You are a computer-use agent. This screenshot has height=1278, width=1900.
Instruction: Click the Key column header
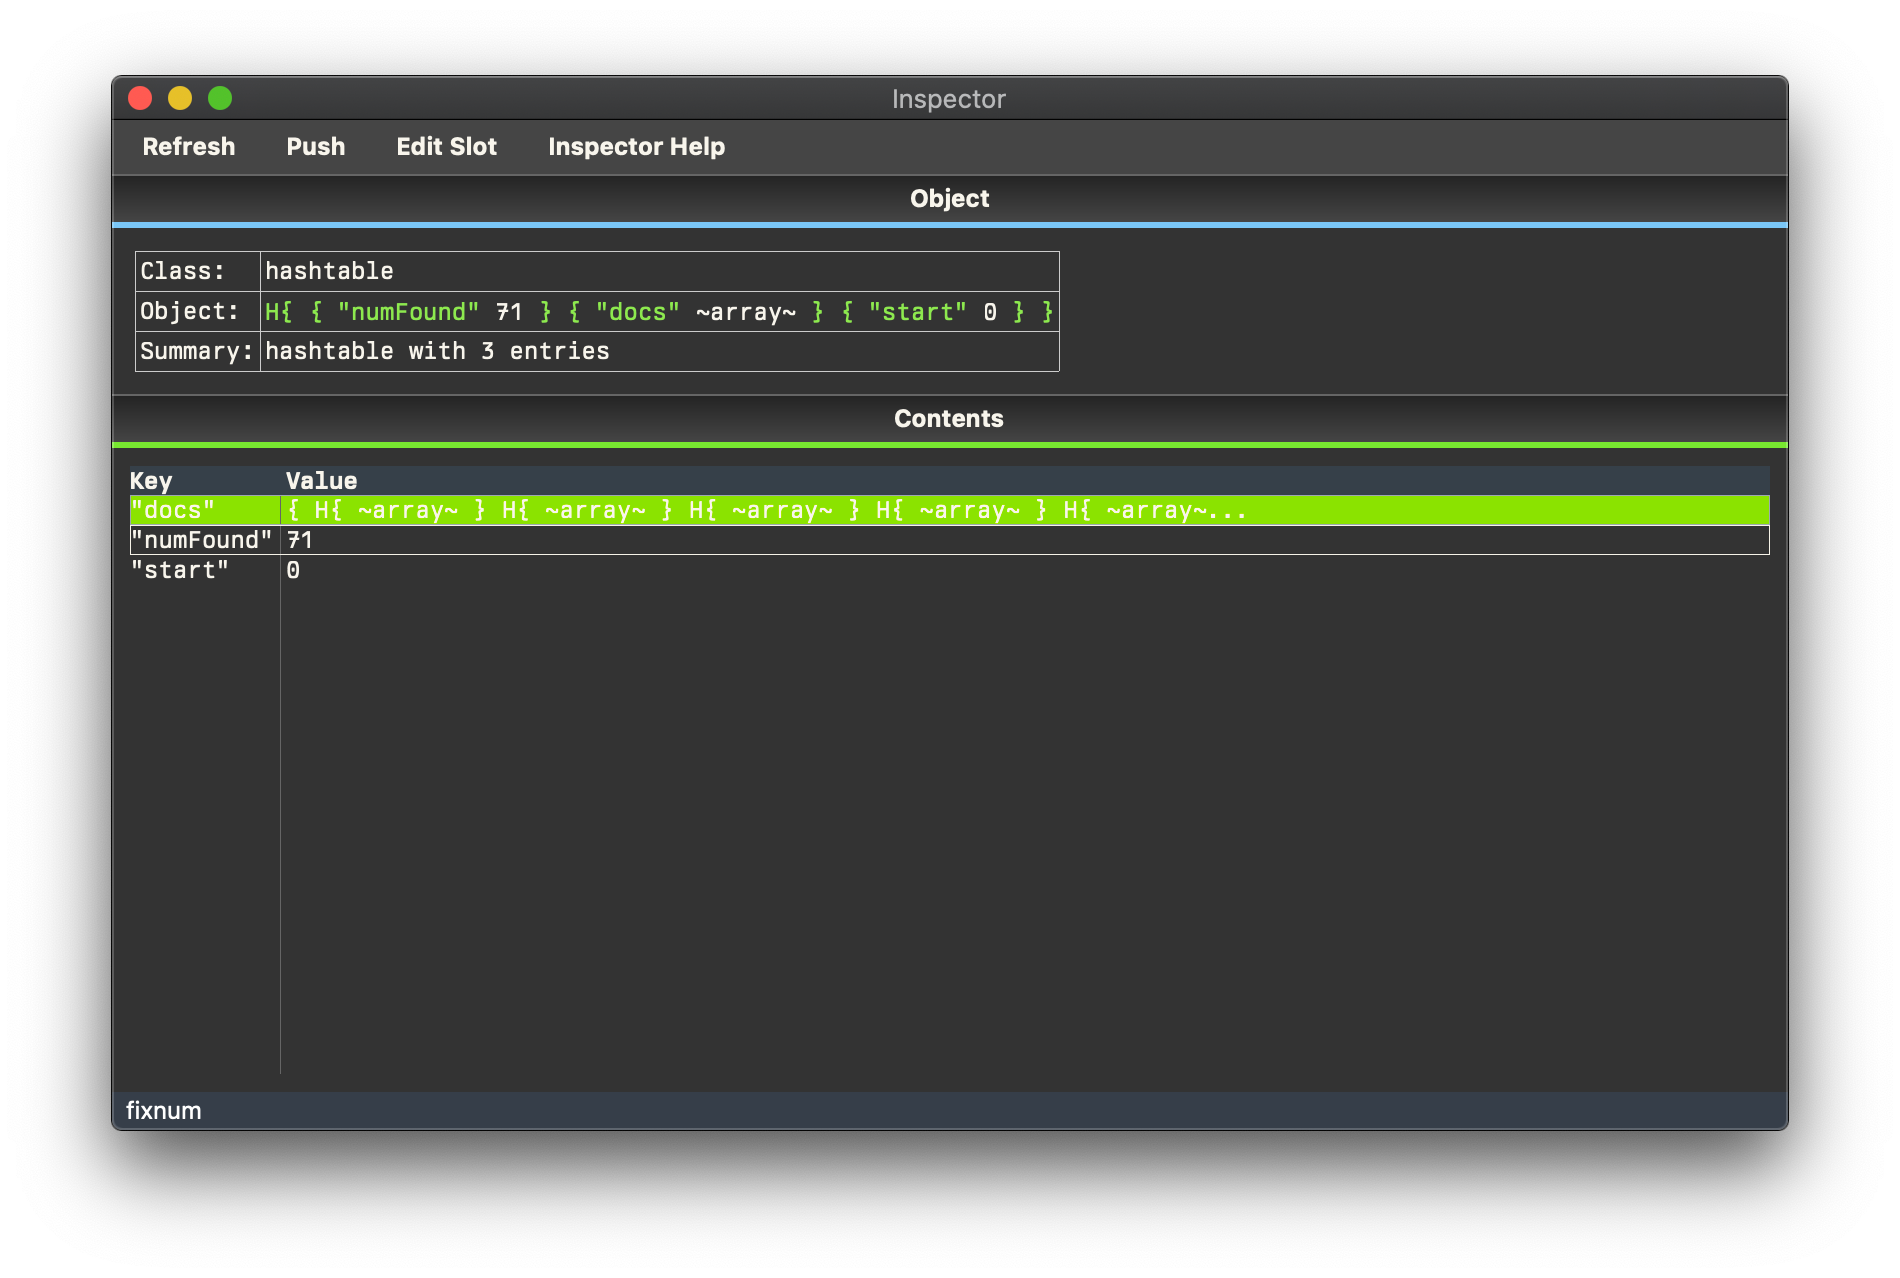[151, 481]
